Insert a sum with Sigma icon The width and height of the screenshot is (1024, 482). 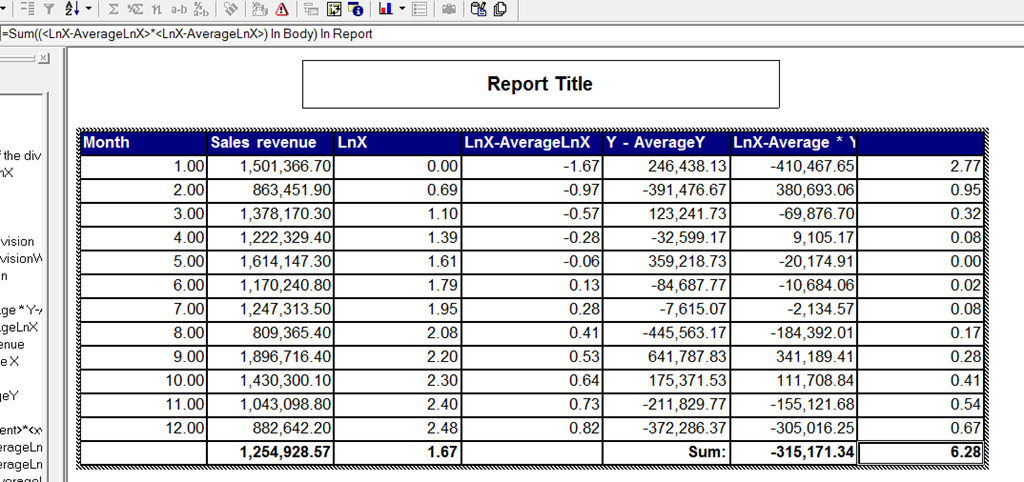click(113, 9)
